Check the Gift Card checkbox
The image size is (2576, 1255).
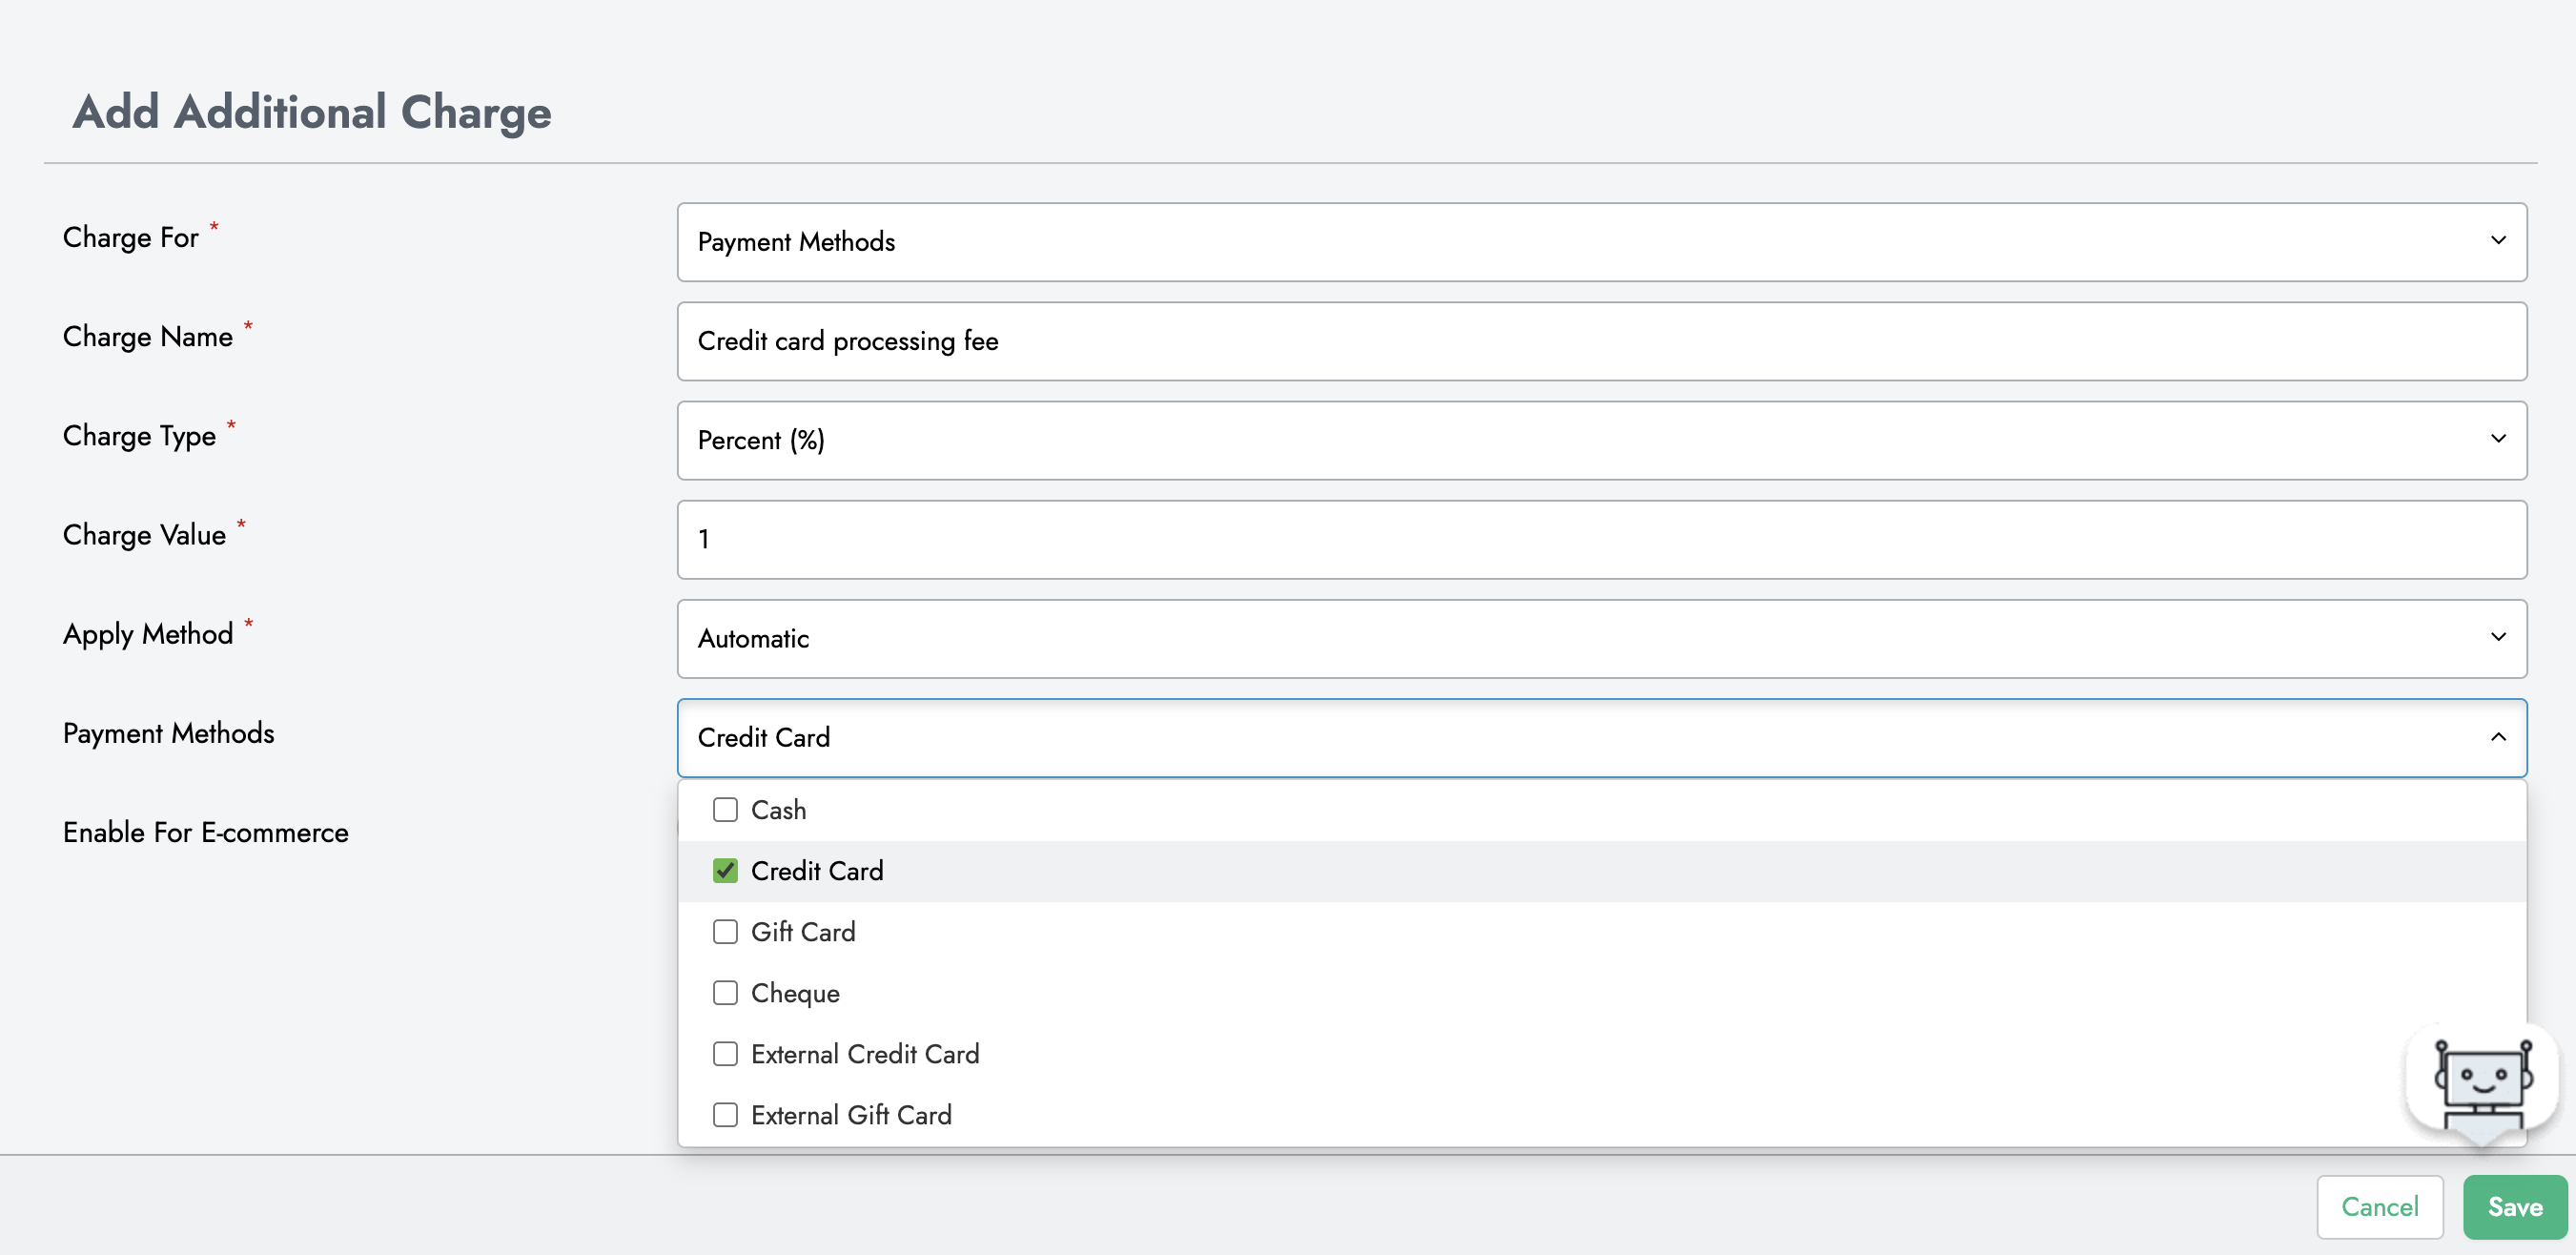tap(725, 931)
